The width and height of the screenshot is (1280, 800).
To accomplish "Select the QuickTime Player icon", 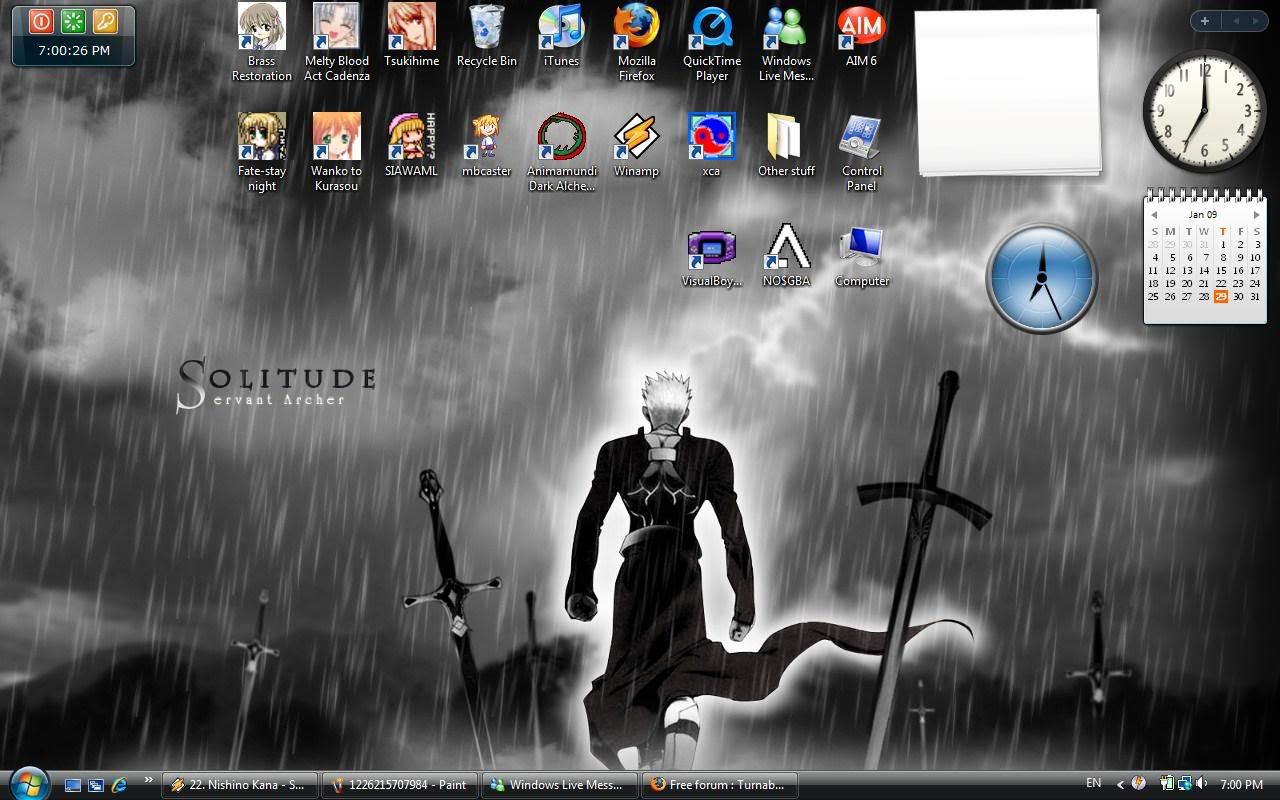I will (711, 28).
